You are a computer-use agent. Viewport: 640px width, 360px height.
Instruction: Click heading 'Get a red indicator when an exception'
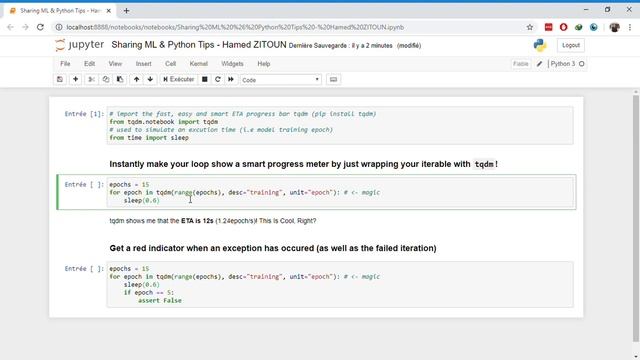coord(273,248)
